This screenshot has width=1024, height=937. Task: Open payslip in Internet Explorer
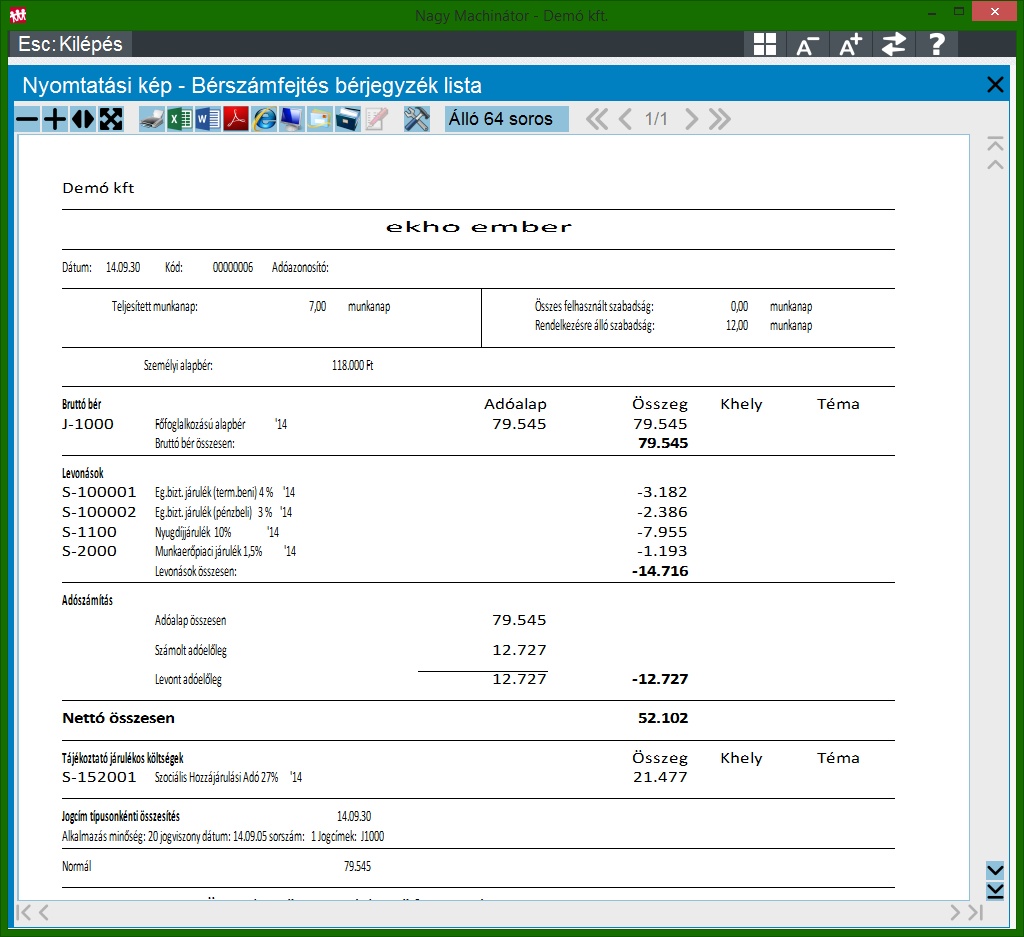click(264, 120)
